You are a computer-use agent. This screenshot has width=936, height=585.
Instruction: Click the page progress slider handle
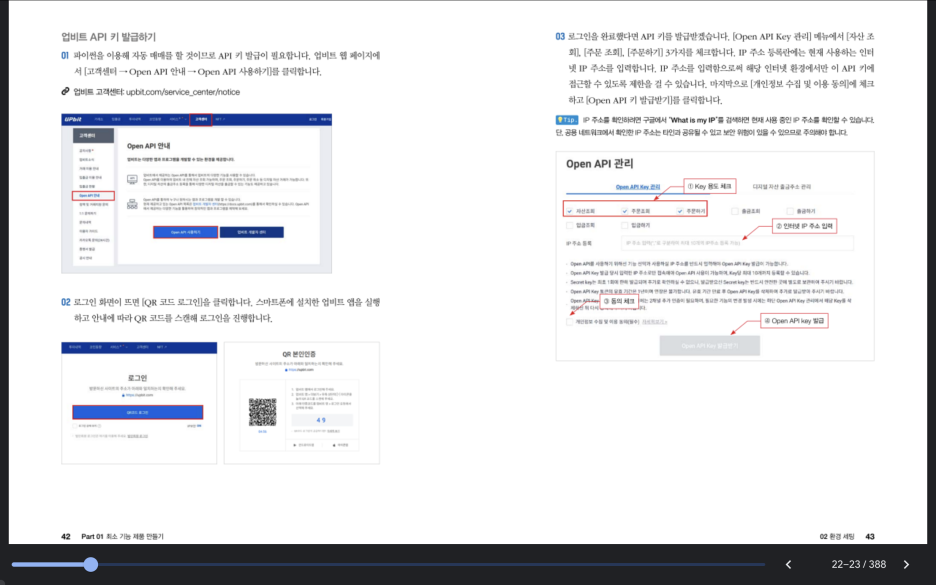[91, 564]
